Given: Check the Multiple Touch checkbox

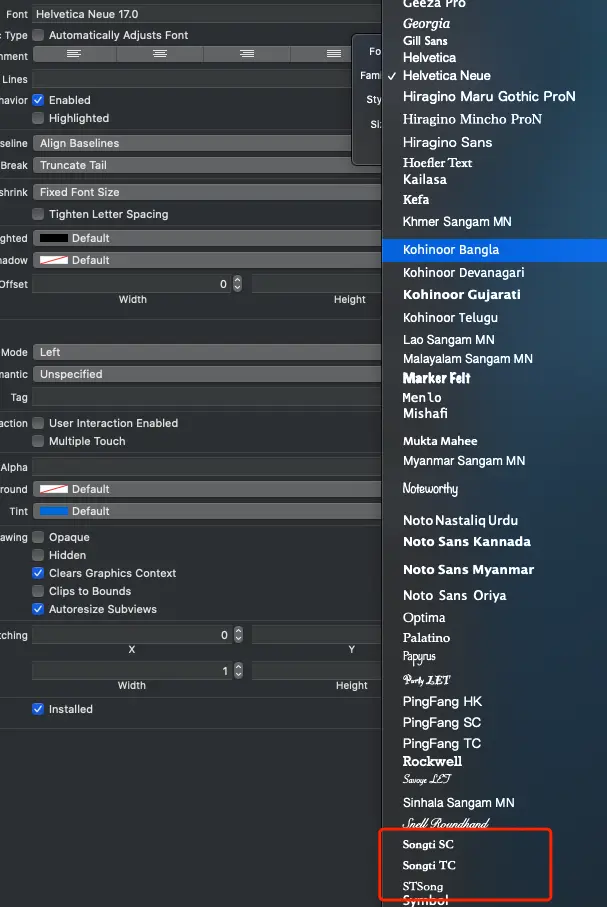Looking at the screenshot, I should point(38,441).
